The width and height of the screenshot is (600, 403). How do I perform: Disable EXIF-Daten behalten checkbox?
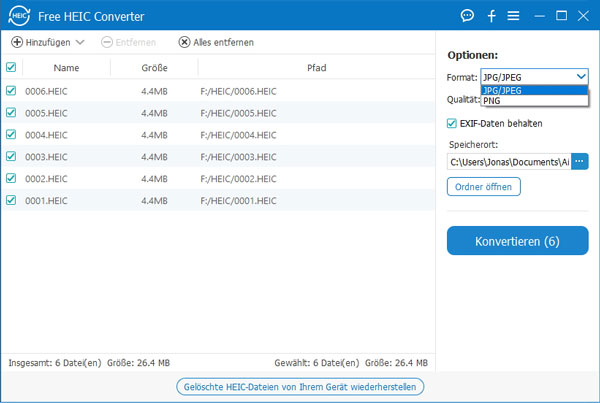point(453,123)
